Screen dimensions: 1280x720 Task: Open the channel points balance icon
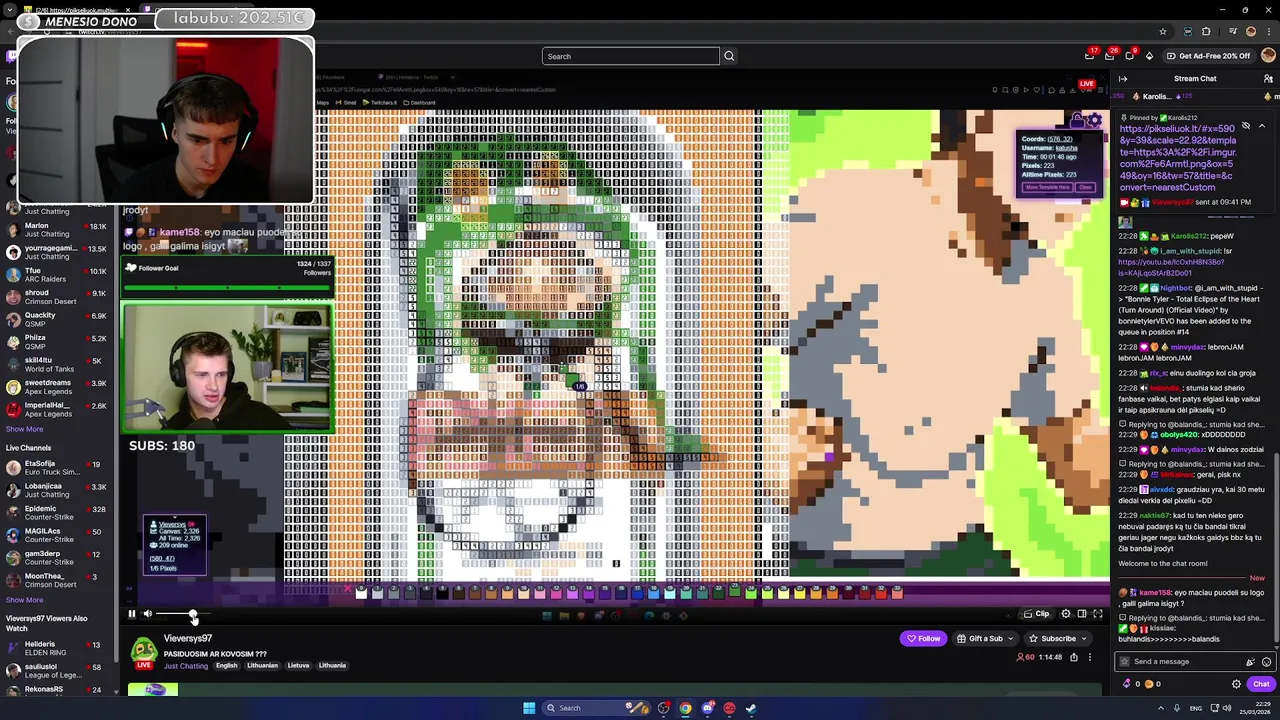tap(1149, 684)
